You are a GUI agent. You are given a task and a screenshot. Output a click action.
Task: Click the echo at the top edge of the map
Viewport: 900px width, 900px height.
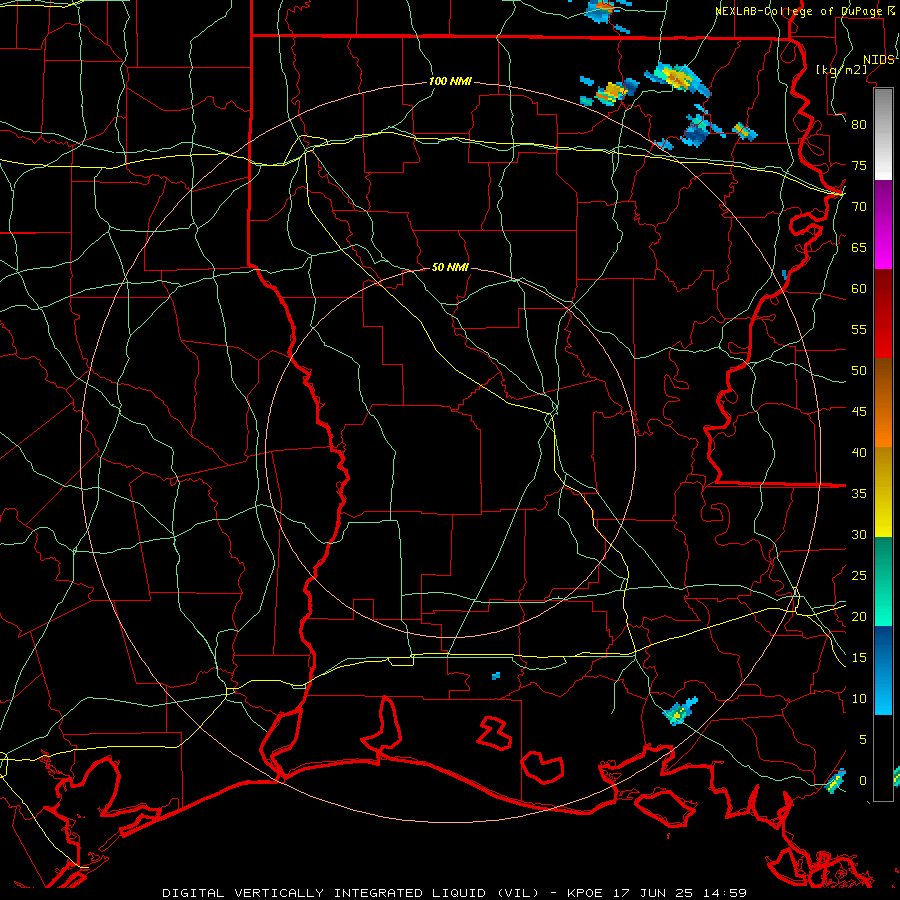click(x=603, y=10)
